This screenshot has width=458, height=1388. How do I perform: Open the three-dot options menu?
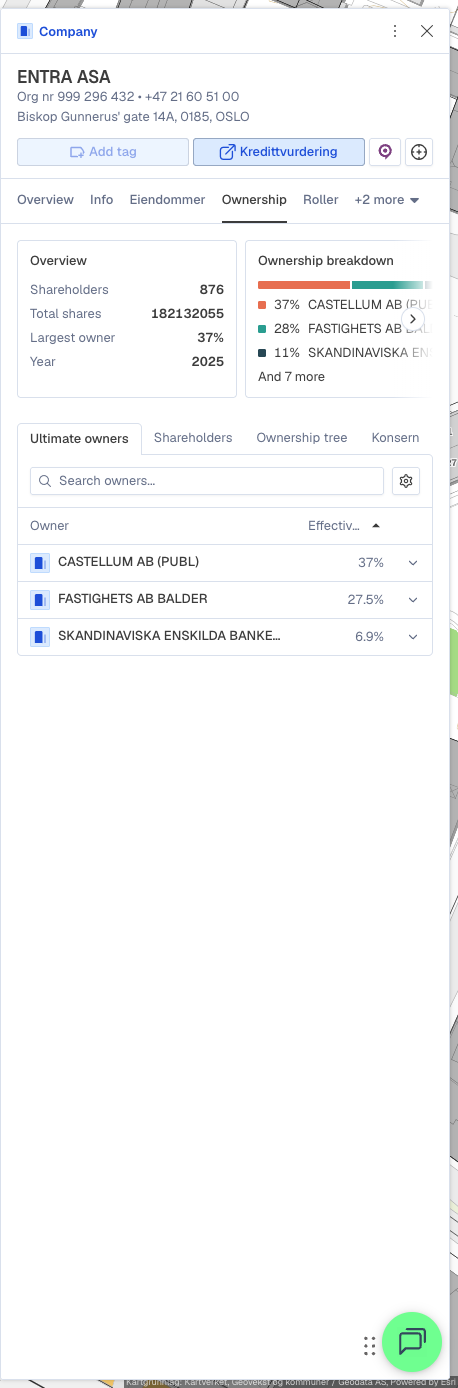pos(395,31)
